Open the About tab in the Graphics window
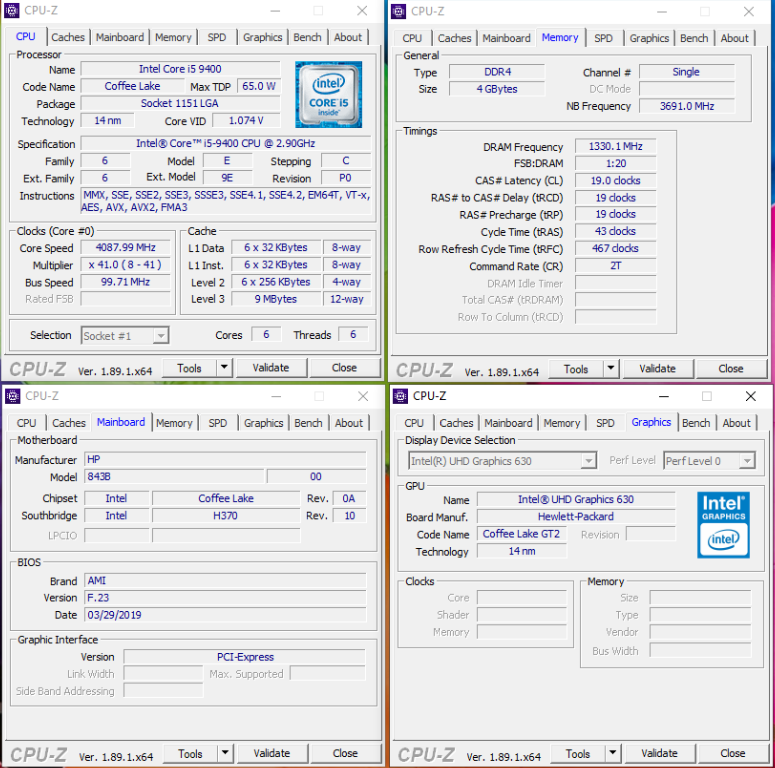The image size is (775, 768). [736, 423]
